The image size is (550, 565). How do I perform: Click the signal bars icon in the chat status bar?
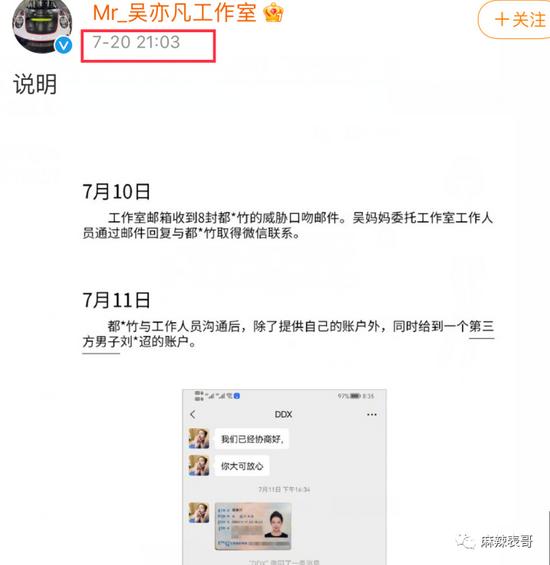point(210,396)
